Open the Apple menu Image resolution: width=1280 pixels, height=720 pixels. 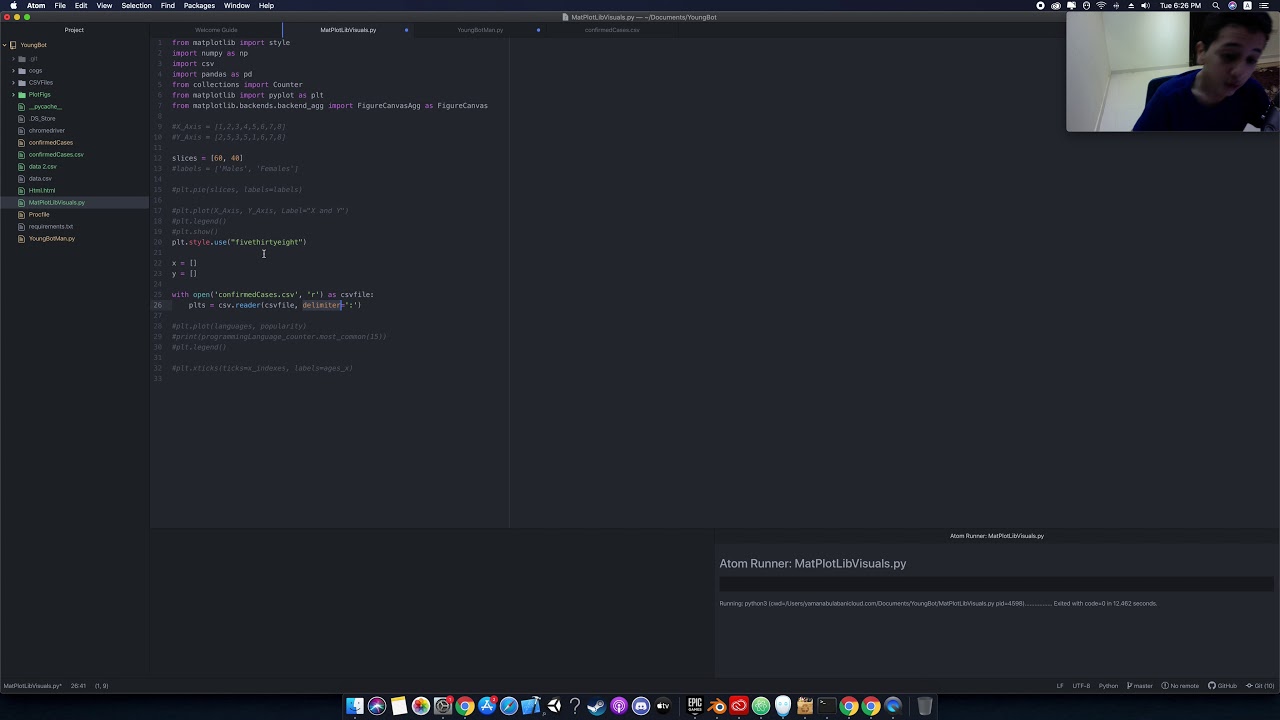13,6
